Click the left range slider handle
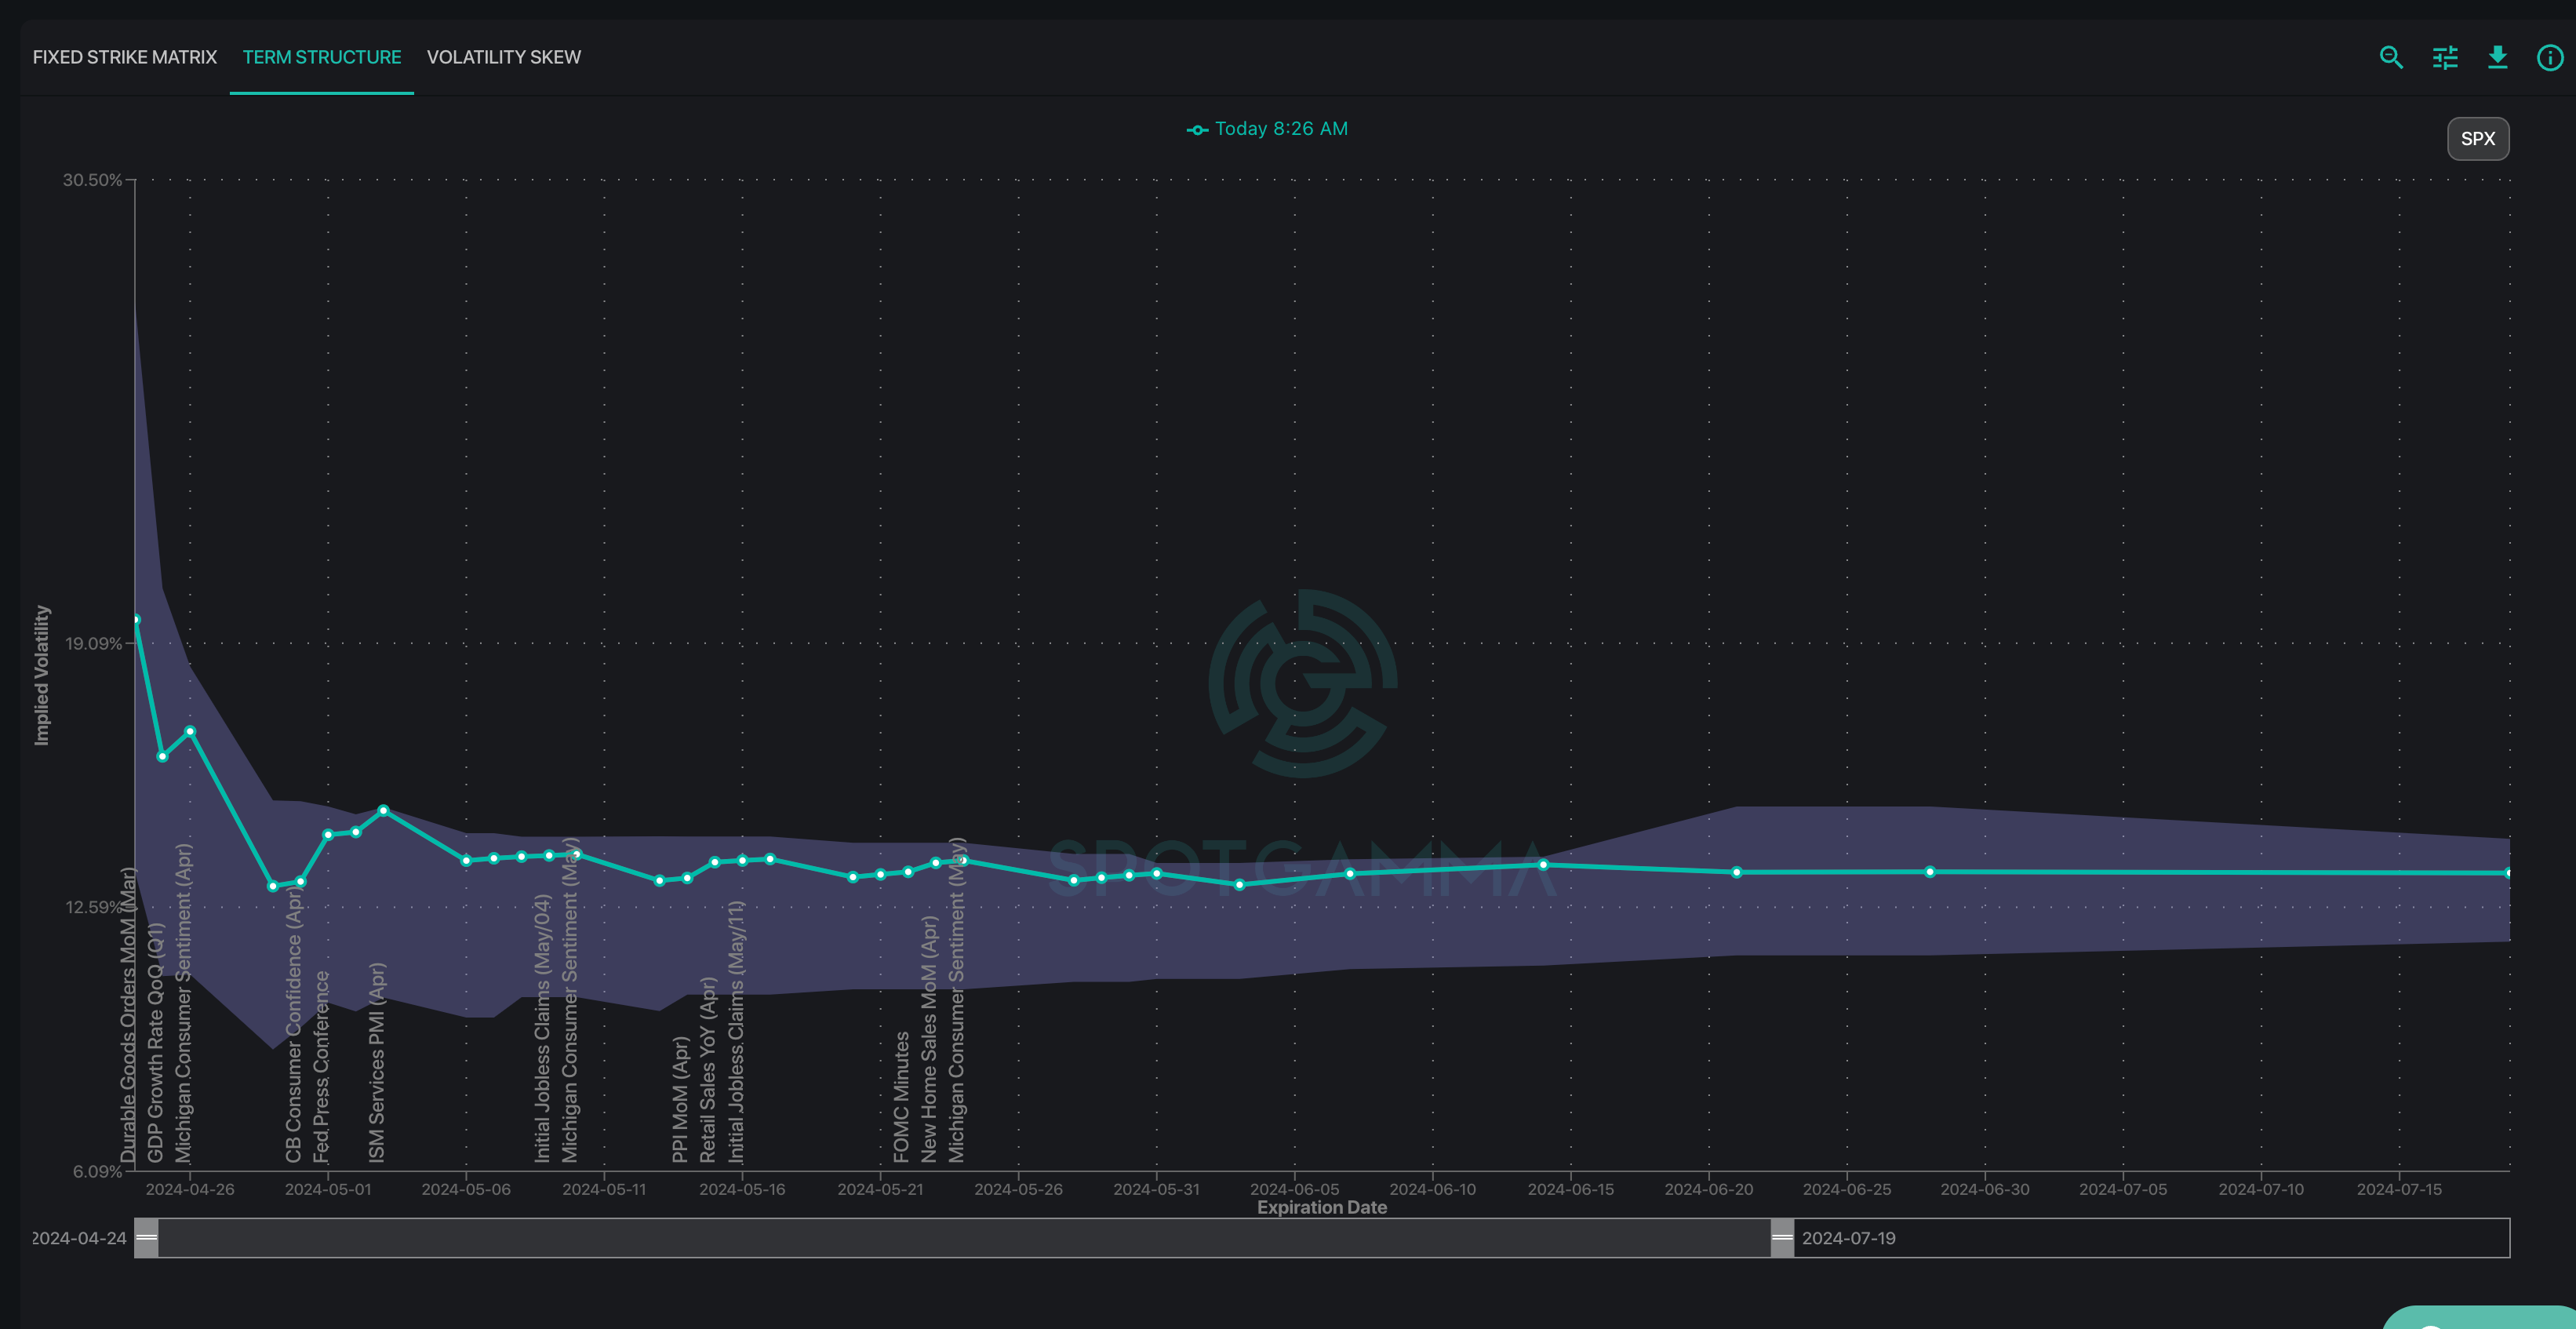 click(x=147, y=1238)
